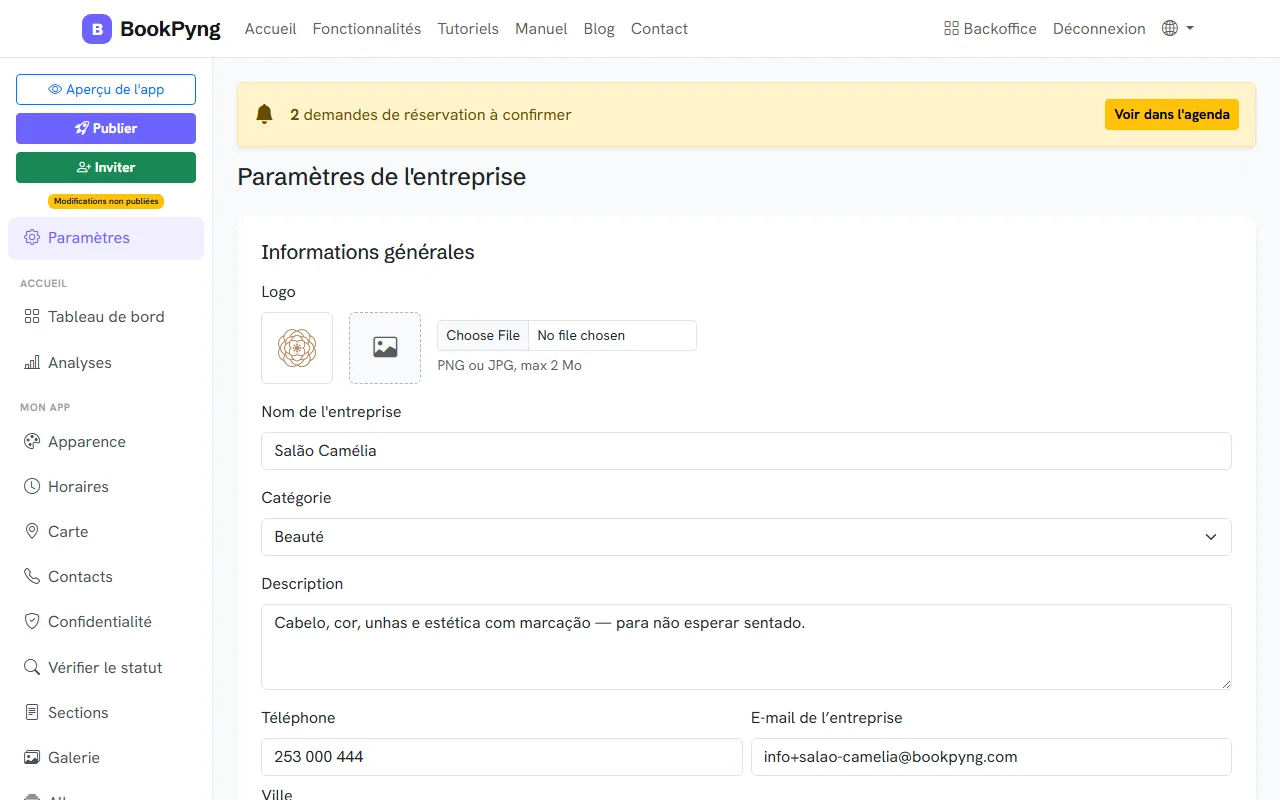Open Horaires in the sidebar
Viewport: 1280px width, 800px height.
point(106,487)
